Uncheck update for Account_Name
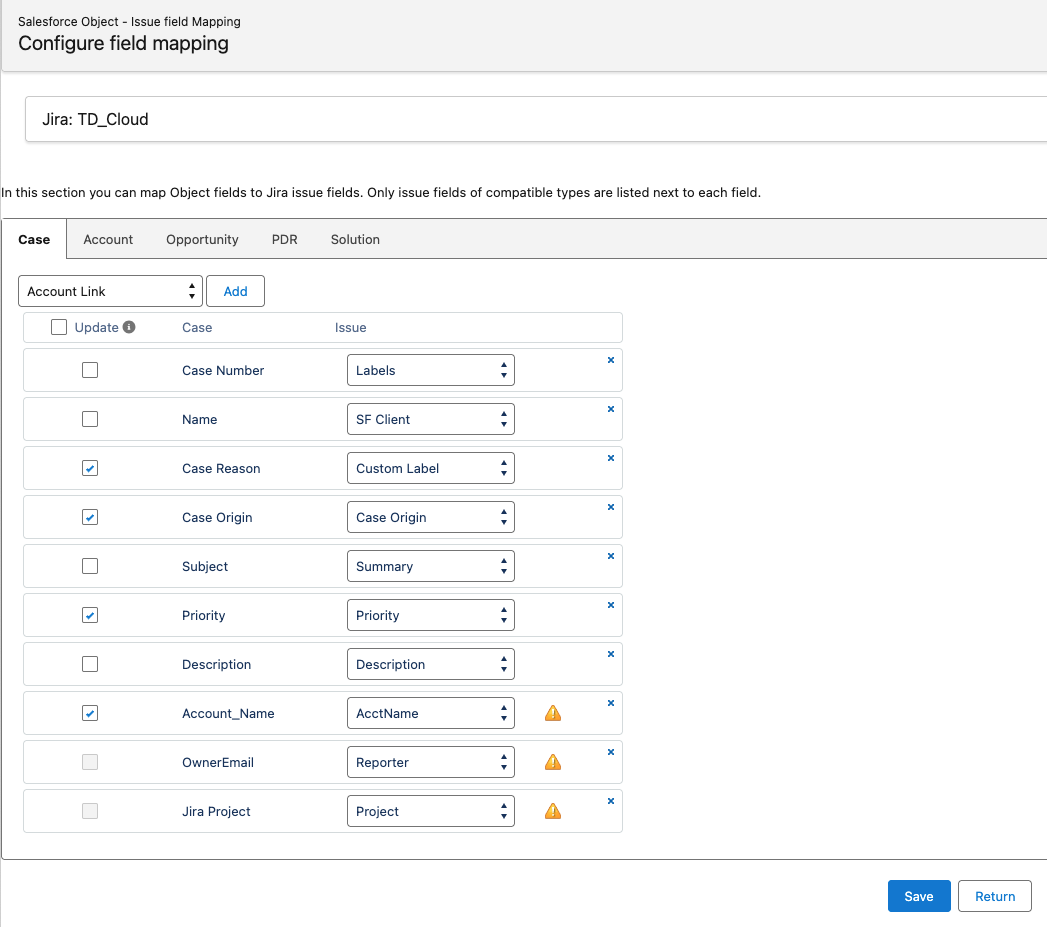1047x927 pixels. click(90, 713)
